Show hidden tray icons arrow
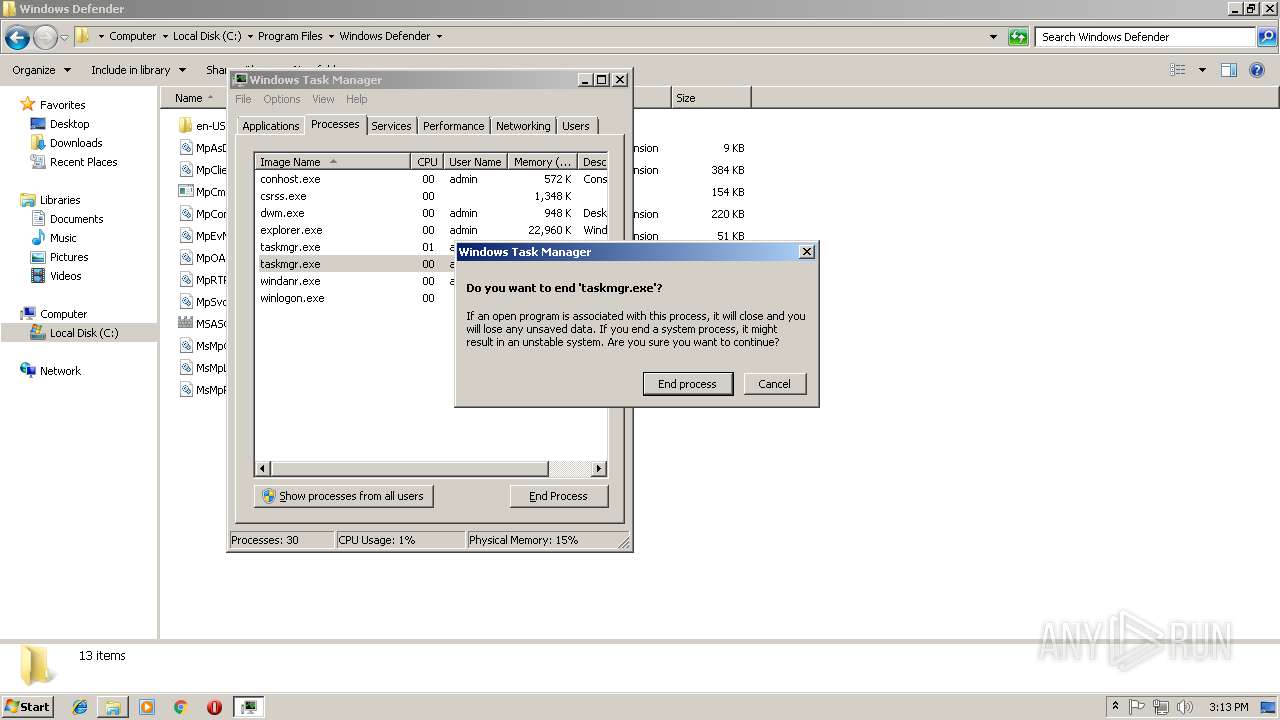This screenshot has width=1280, height=720. pos(1115,707)
